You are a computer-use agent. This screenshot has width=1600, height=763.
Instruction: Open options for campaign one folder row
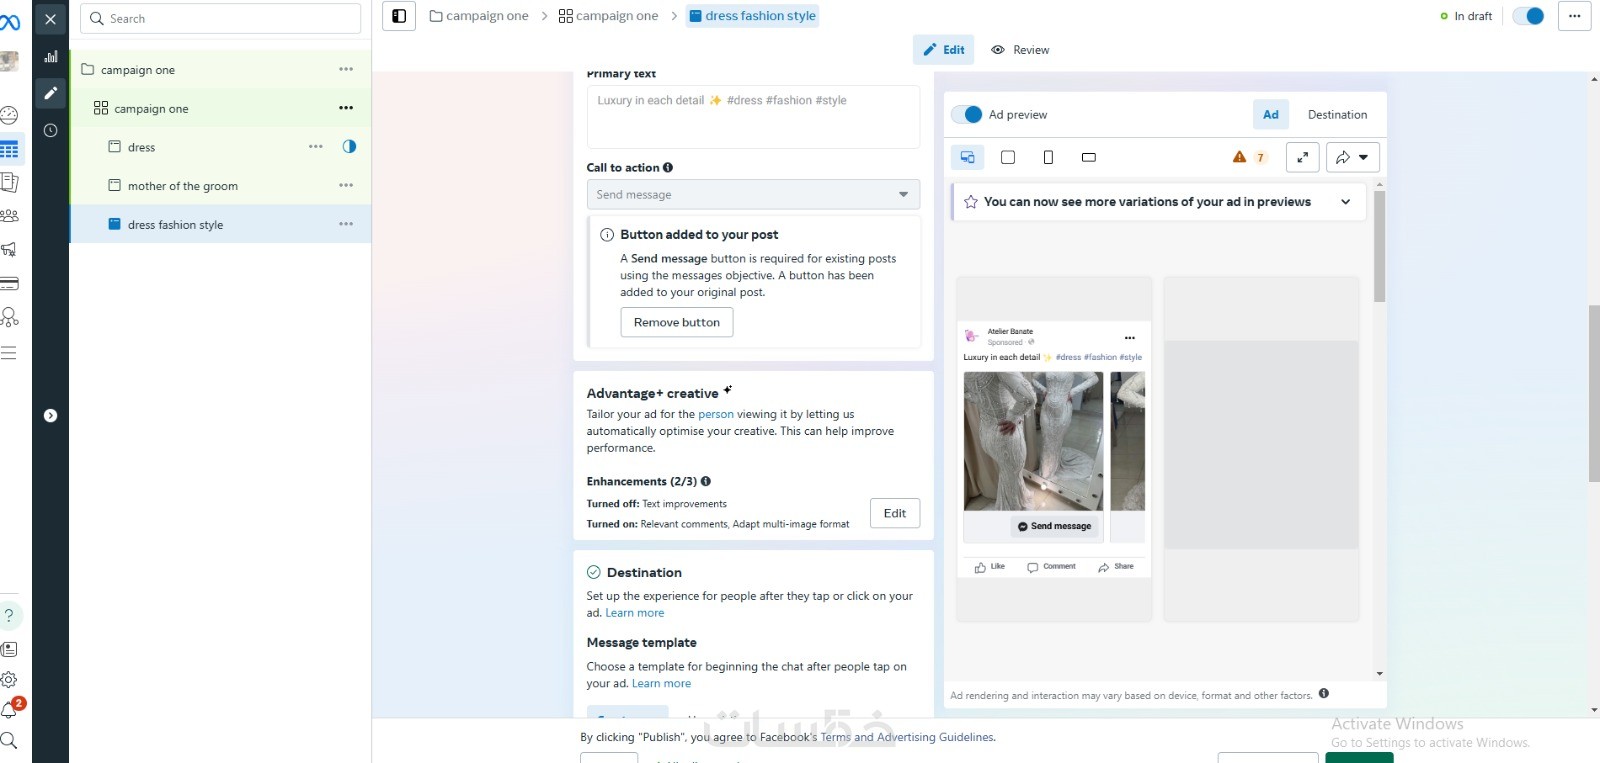(346, 69)
